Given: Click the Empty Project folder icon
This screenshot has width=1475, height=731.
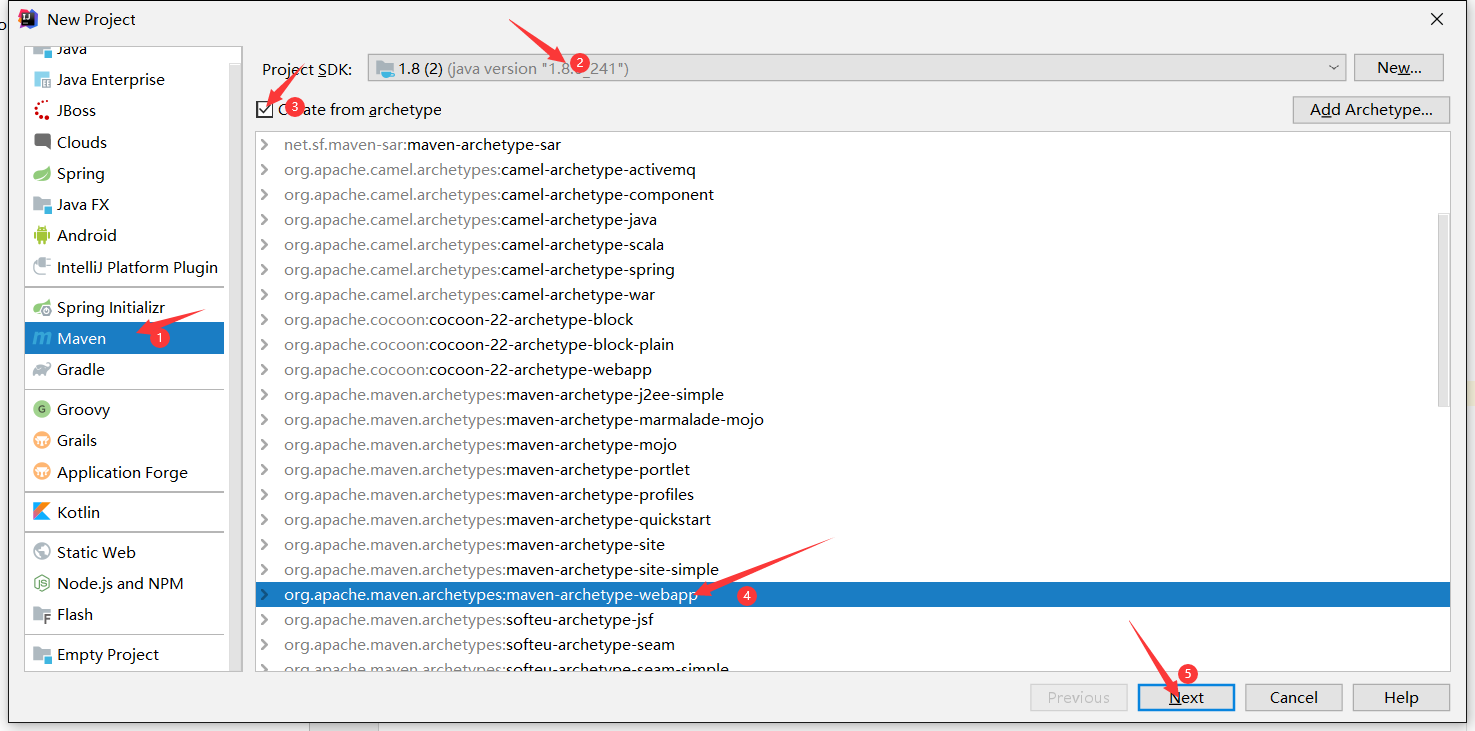Looking at the screenshot, I should click(42, 655).
